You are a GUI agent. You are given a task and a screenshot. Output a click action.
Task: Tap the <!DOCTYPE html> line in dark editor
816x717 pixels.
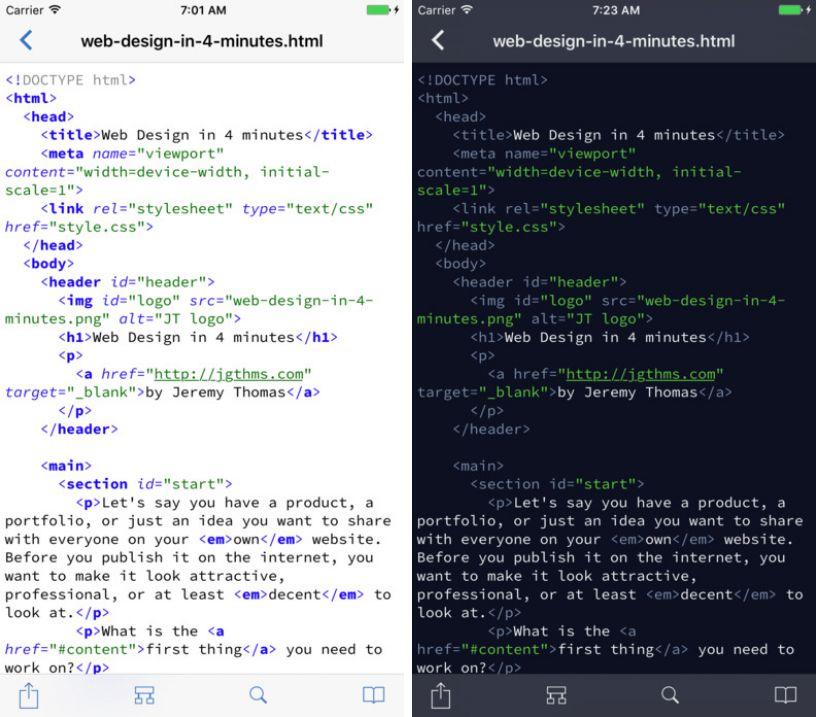coord(482,80)
